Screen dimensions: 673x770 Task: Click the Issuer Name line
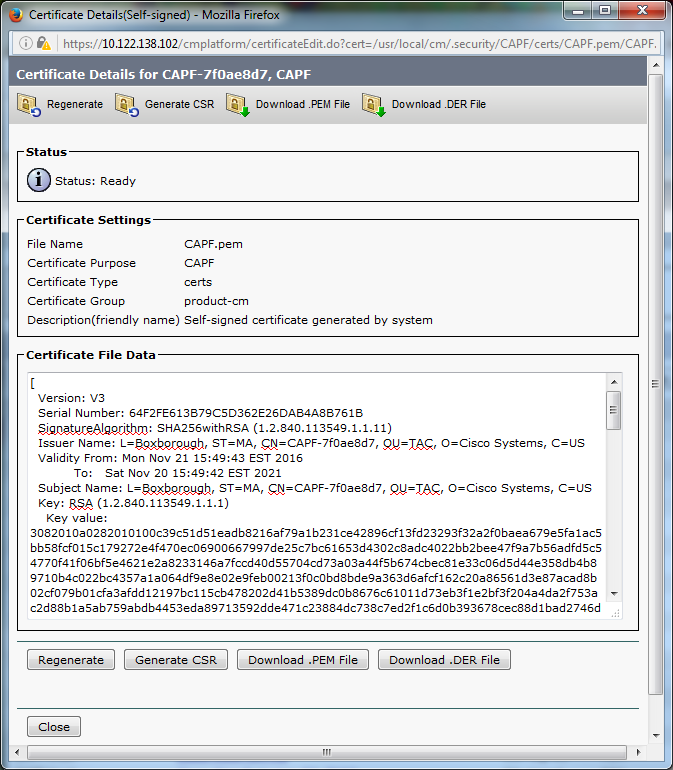click(311, 443)
